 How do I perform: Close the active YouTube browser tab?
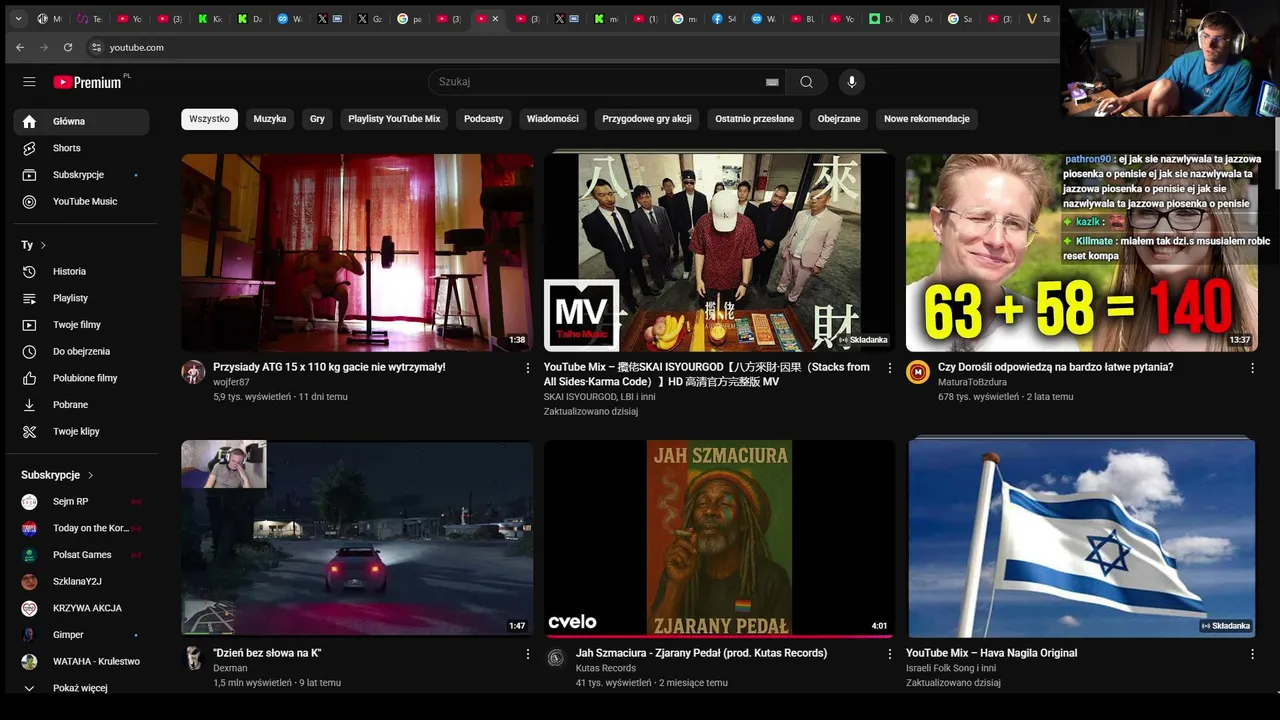[x=495, y=19]
